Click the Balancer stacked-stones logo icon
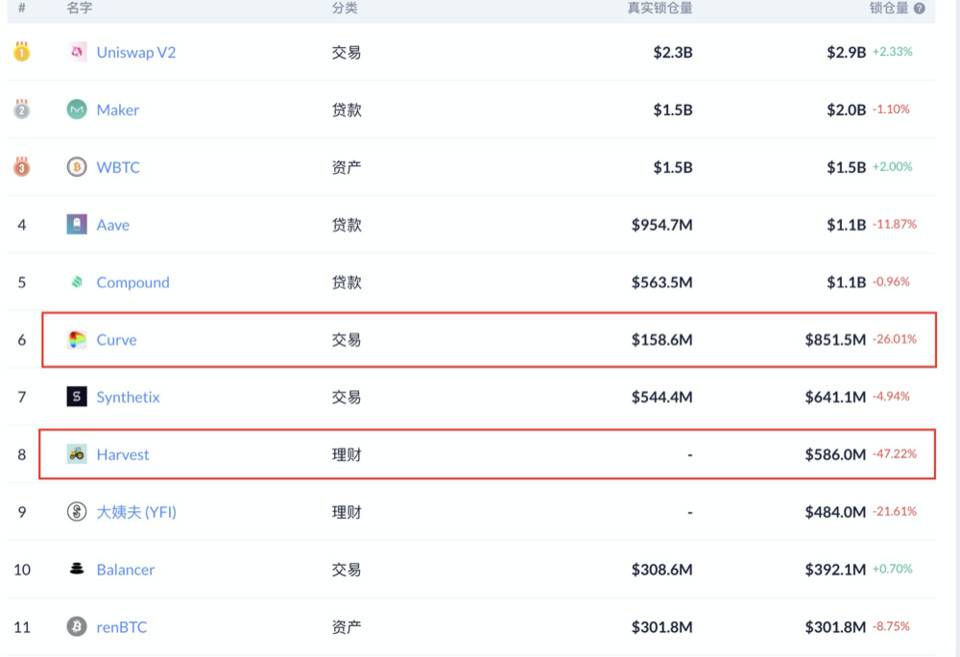The width and height of the screenshot is (960, 657). [77, 569]
